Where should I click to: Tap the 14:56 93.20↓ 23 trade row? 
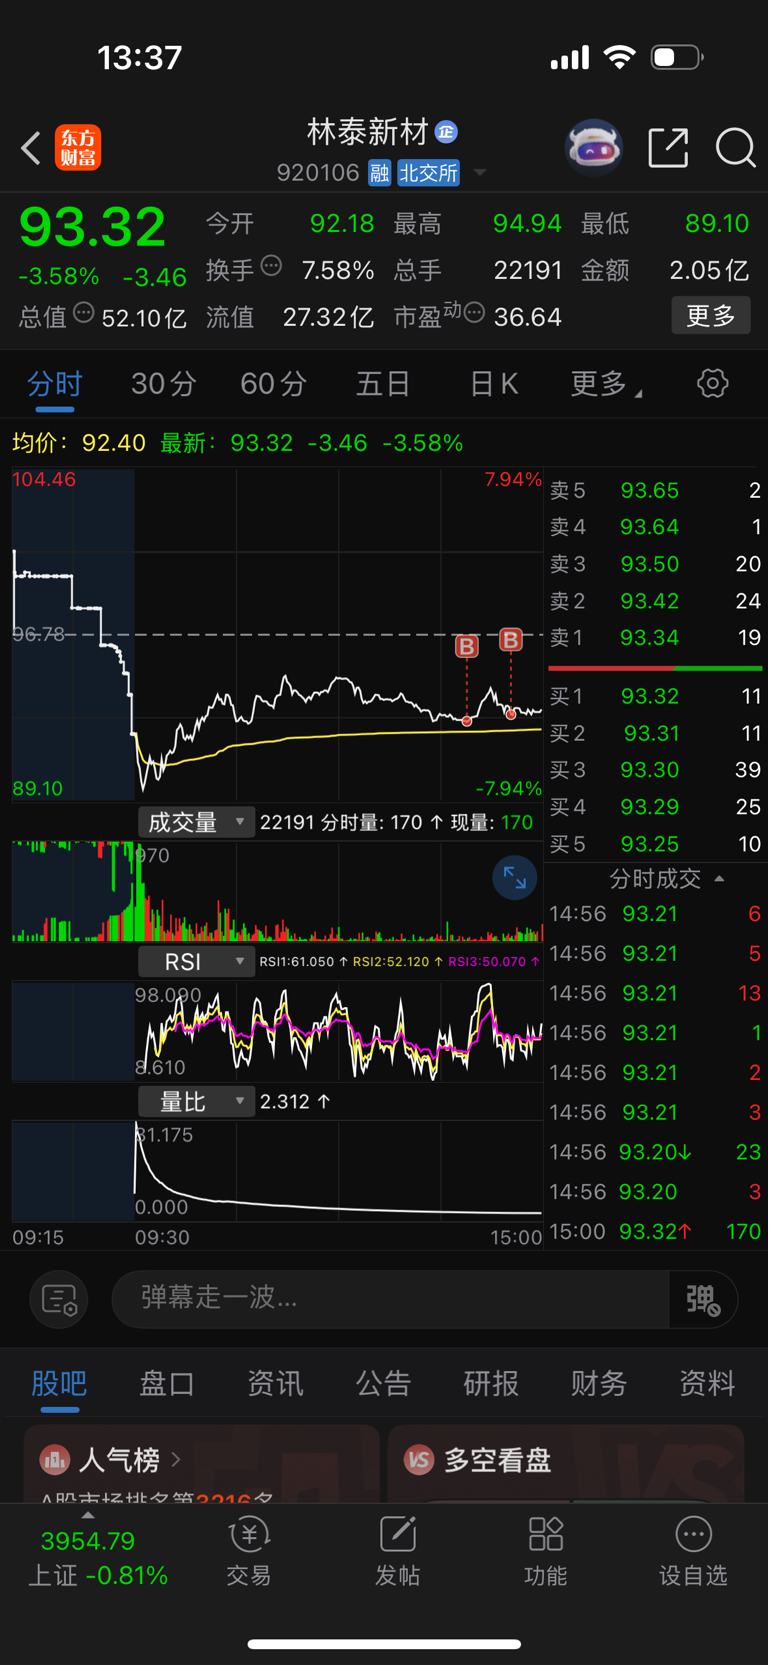coord(655,1152)
